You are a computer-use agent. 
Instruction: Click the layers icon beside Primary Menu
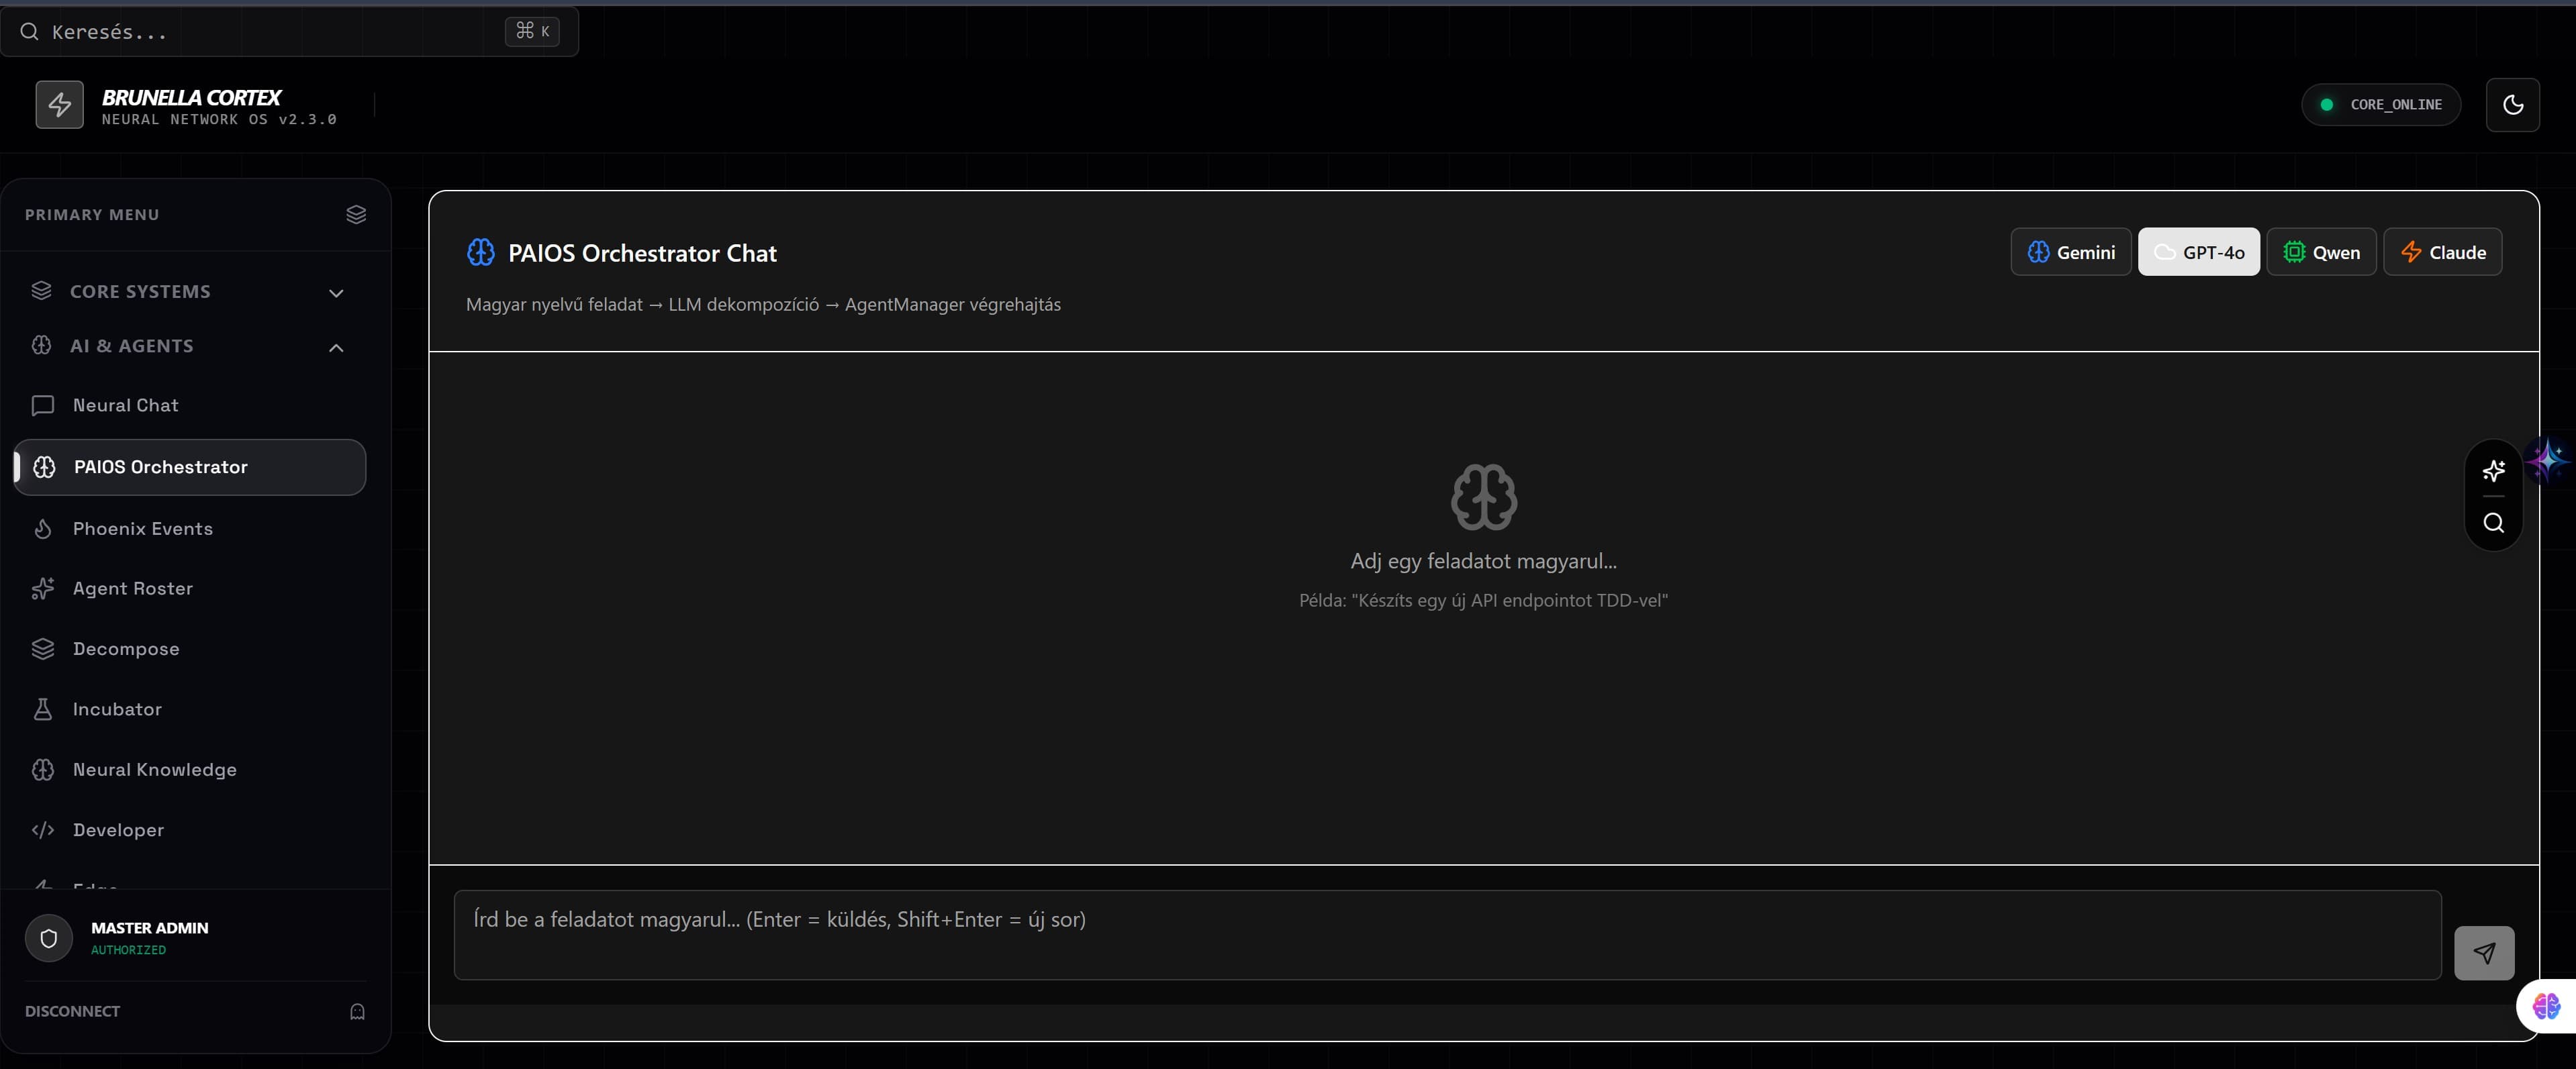[356, 214]
